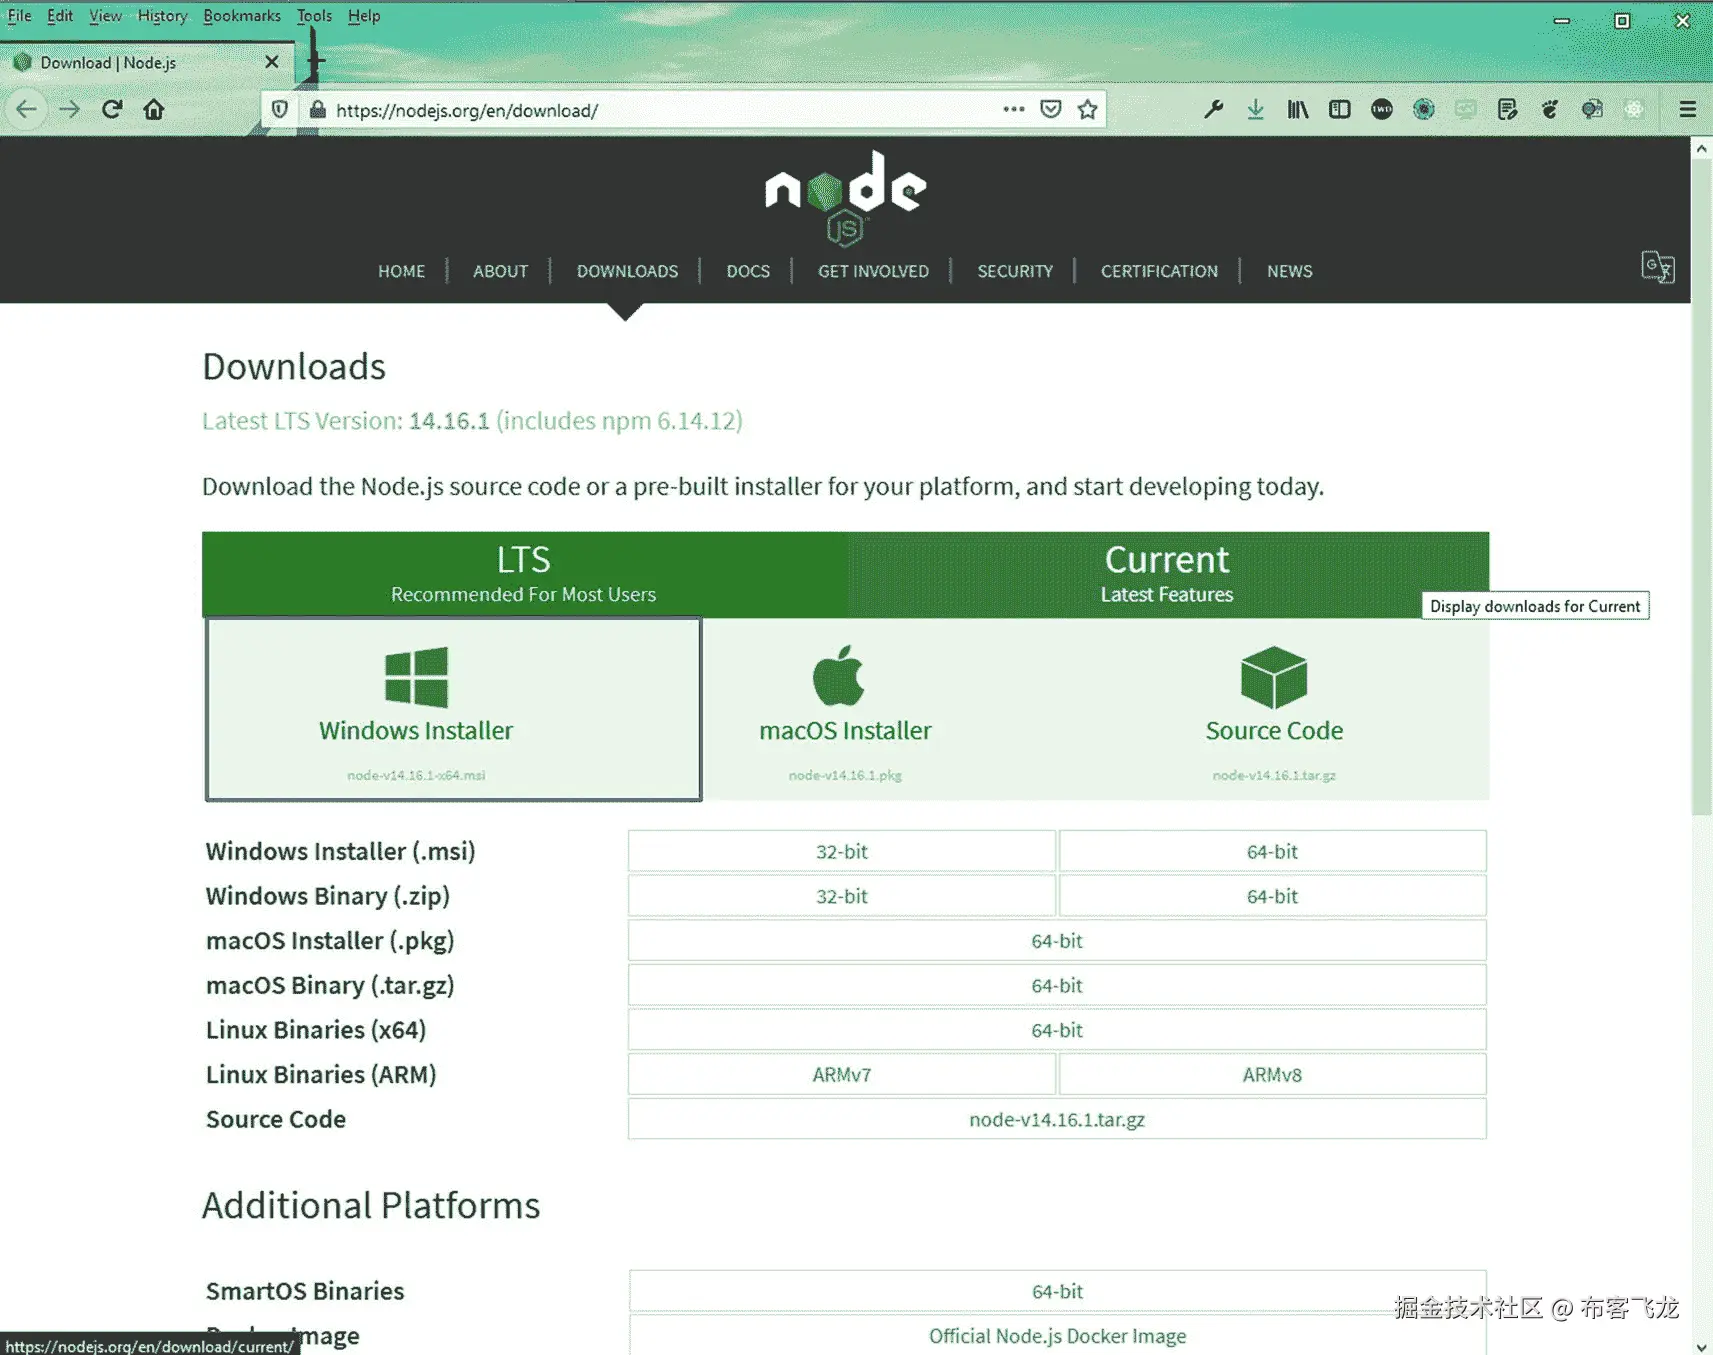The height and width of the screenshot is (1355, 1713).
Task: Open the browser home page icon
Action: pos(154,109)
